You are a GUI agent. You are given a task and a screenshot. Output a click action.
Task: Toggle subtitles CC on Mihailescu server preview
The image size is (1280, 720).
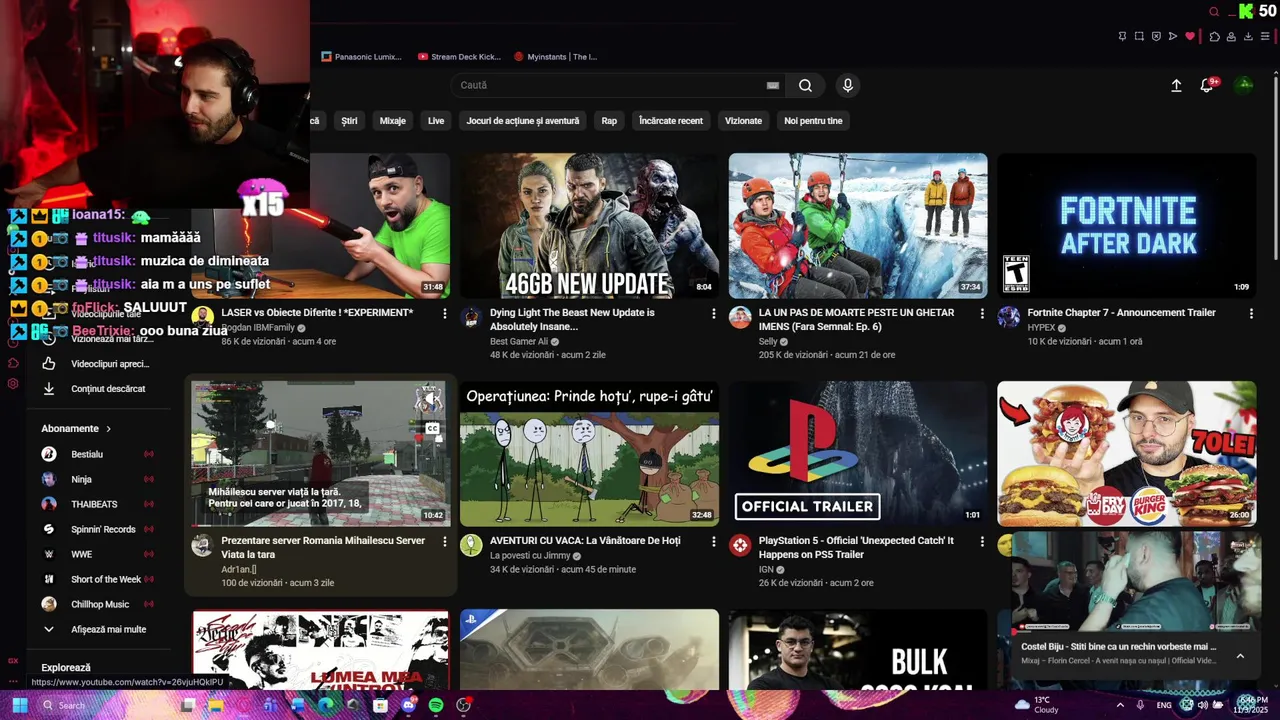[x=432, y=429]
